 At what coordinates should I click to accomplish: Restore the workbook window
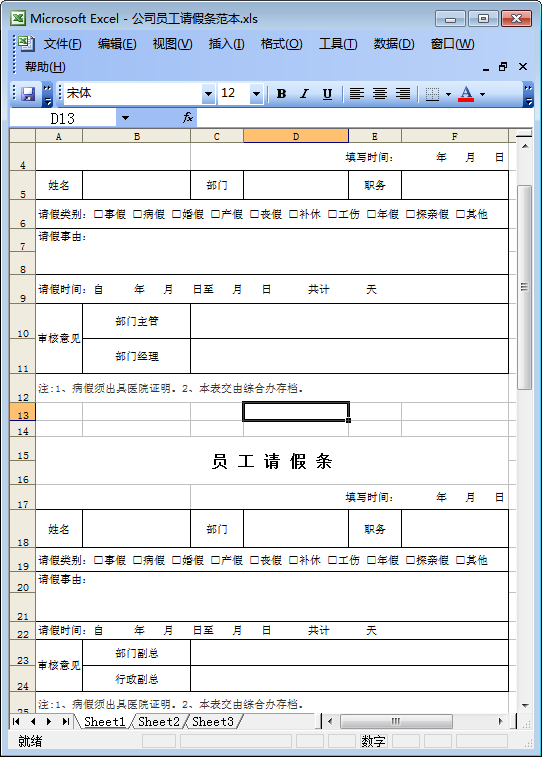pyautogui.click(x=503, y=67)
